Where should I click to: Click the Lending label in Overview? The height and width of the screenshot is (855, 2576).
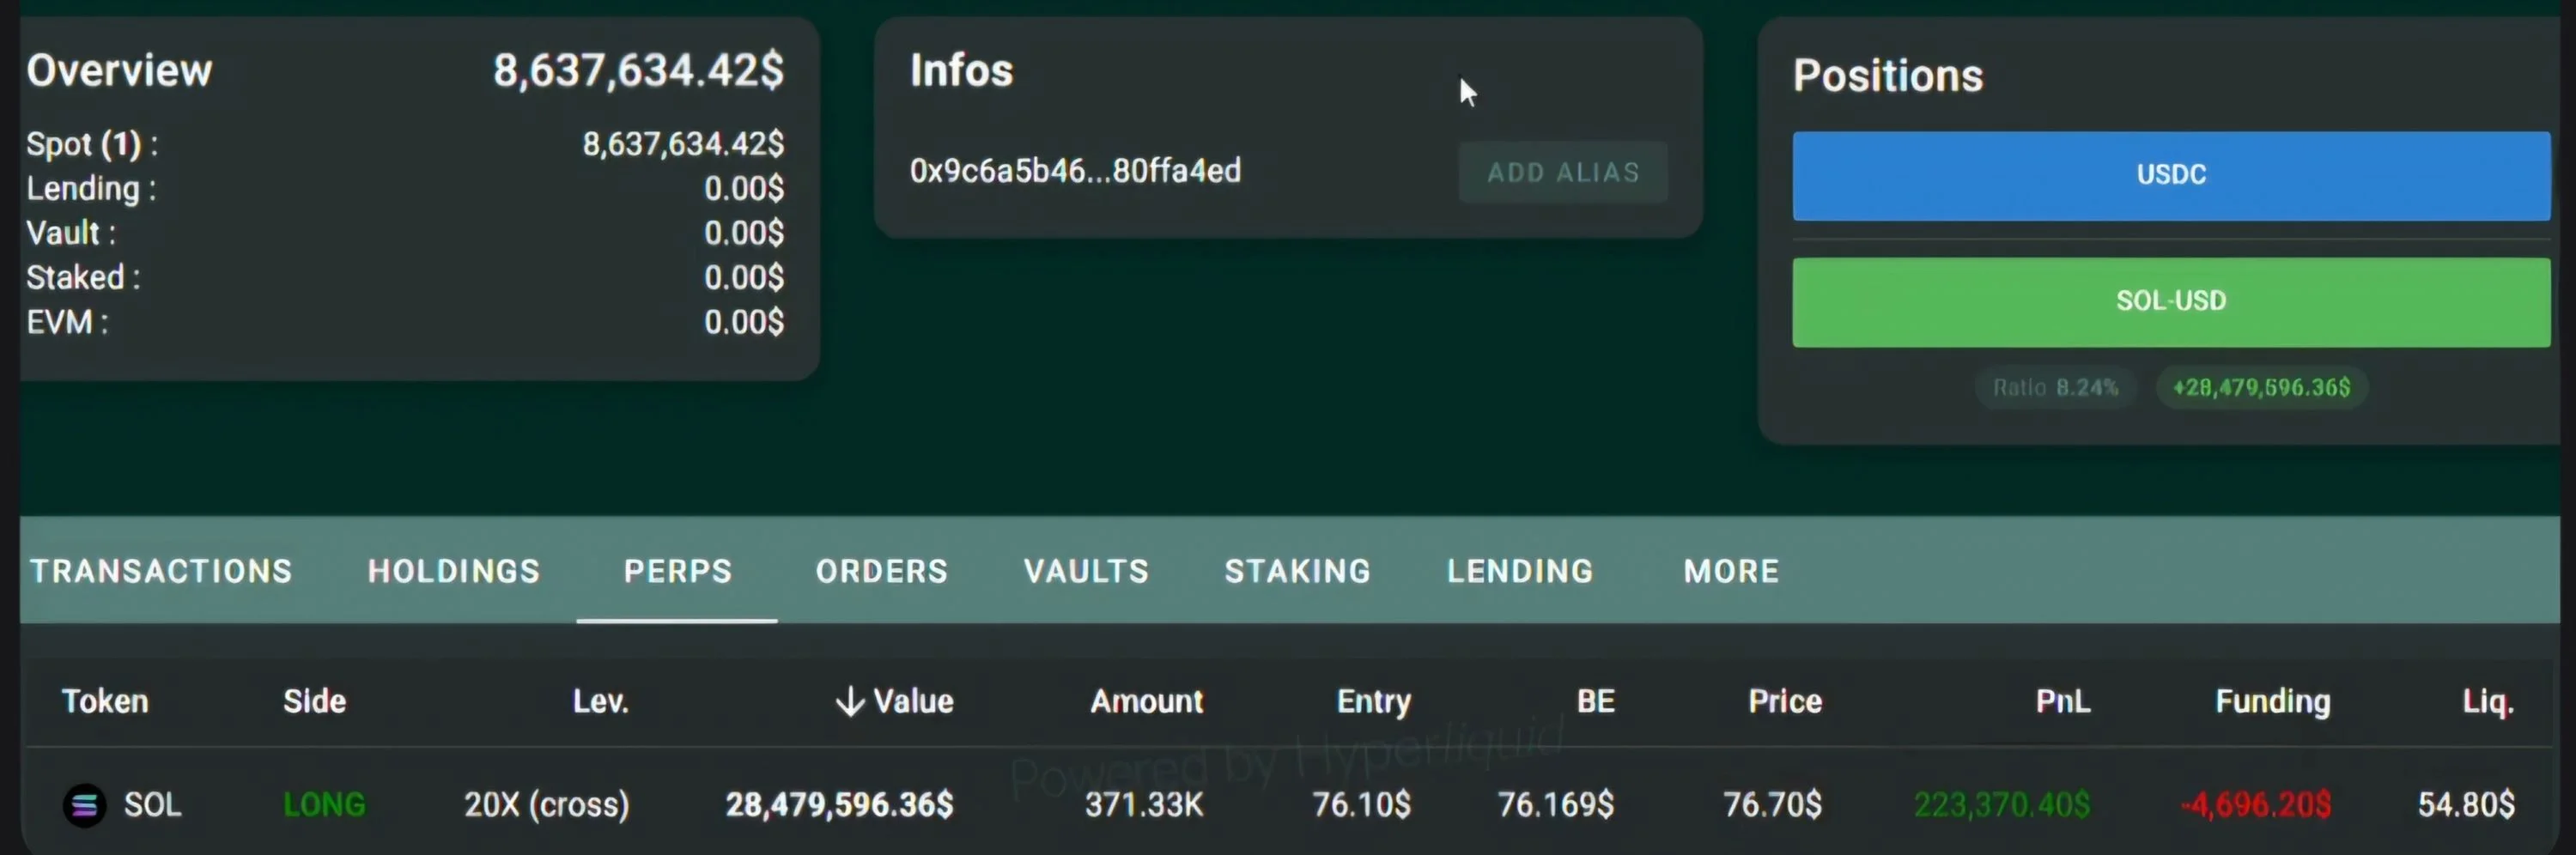[91, 189]
